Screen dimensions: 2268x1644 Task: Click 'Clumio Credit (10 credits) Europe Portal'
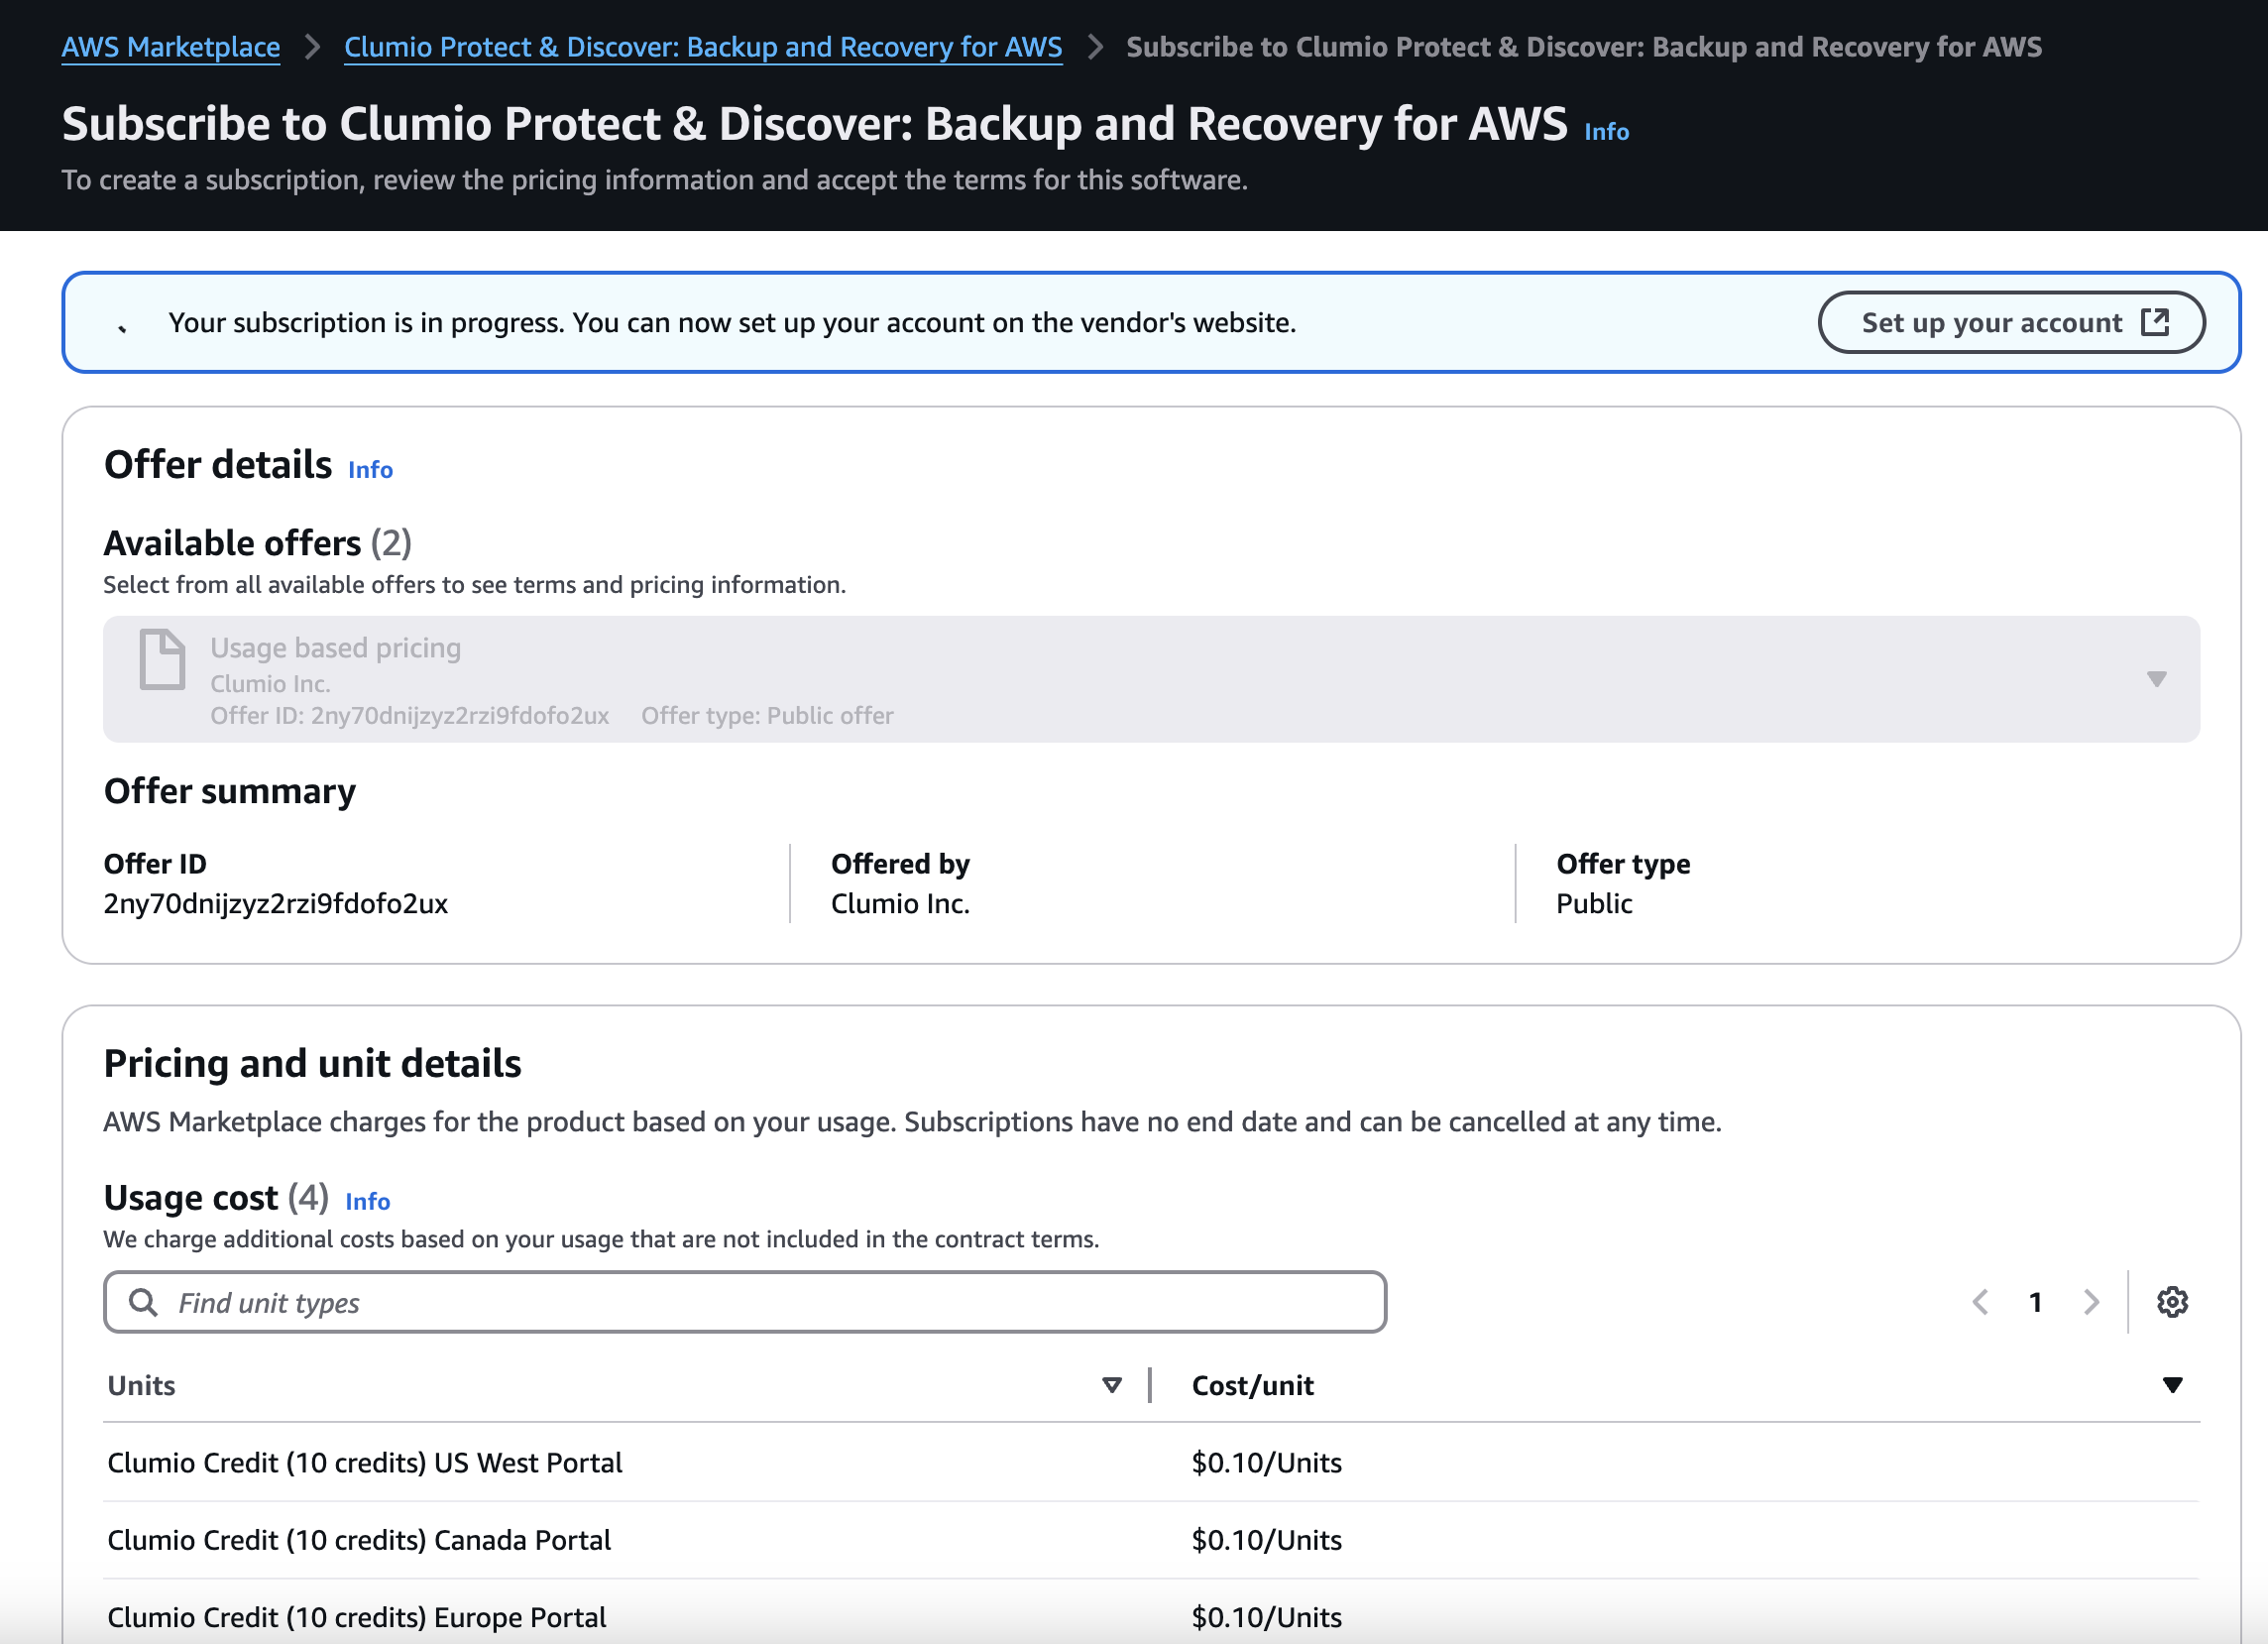click(x=357, y=1617)
